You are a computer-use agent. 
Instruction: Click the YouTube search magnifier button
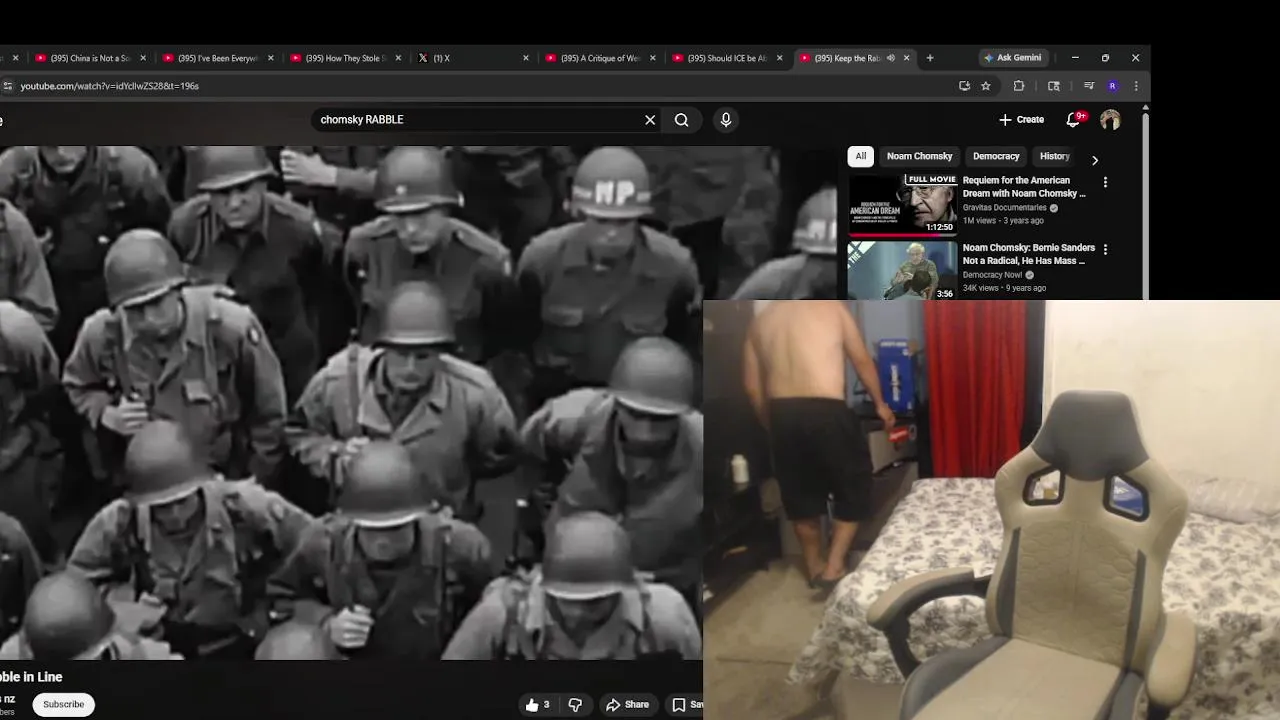click(681, 120)
